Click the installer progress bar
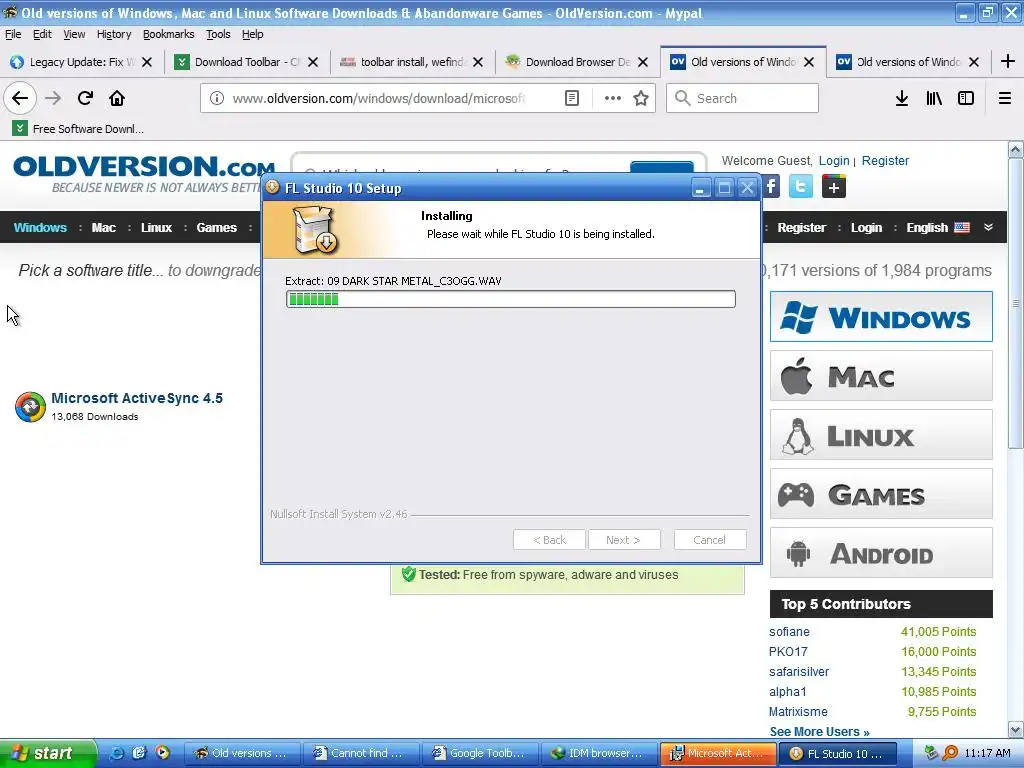This screenshot has width=1024, height=768. (511, 299)
